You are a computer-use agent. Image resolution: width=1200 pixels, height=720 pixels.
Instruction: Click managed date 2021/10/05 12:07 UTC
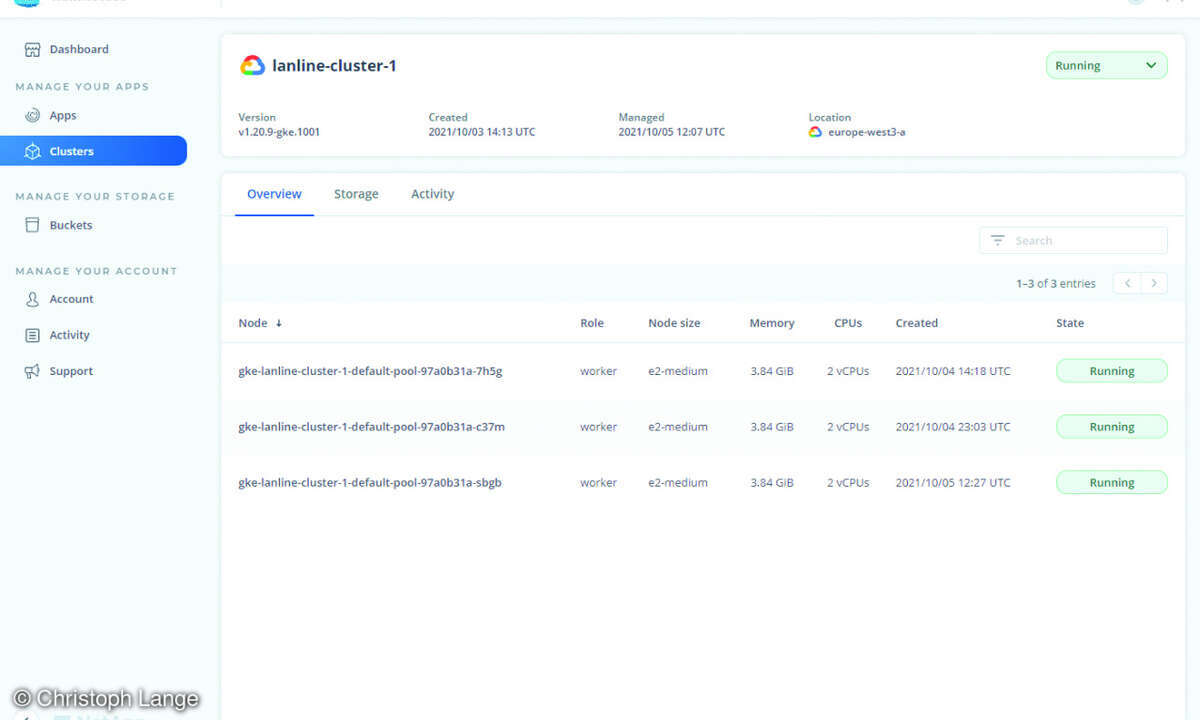point(672,132)
